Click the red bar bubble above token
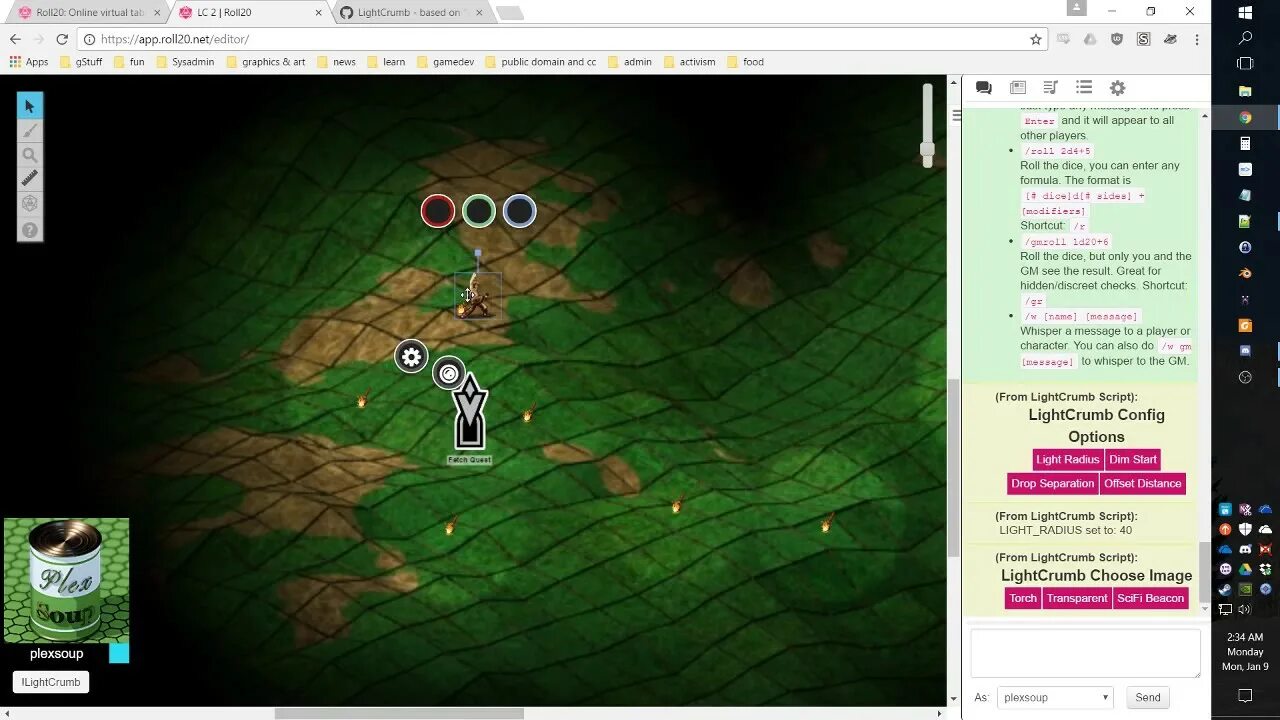 click(x=438, y=211)
